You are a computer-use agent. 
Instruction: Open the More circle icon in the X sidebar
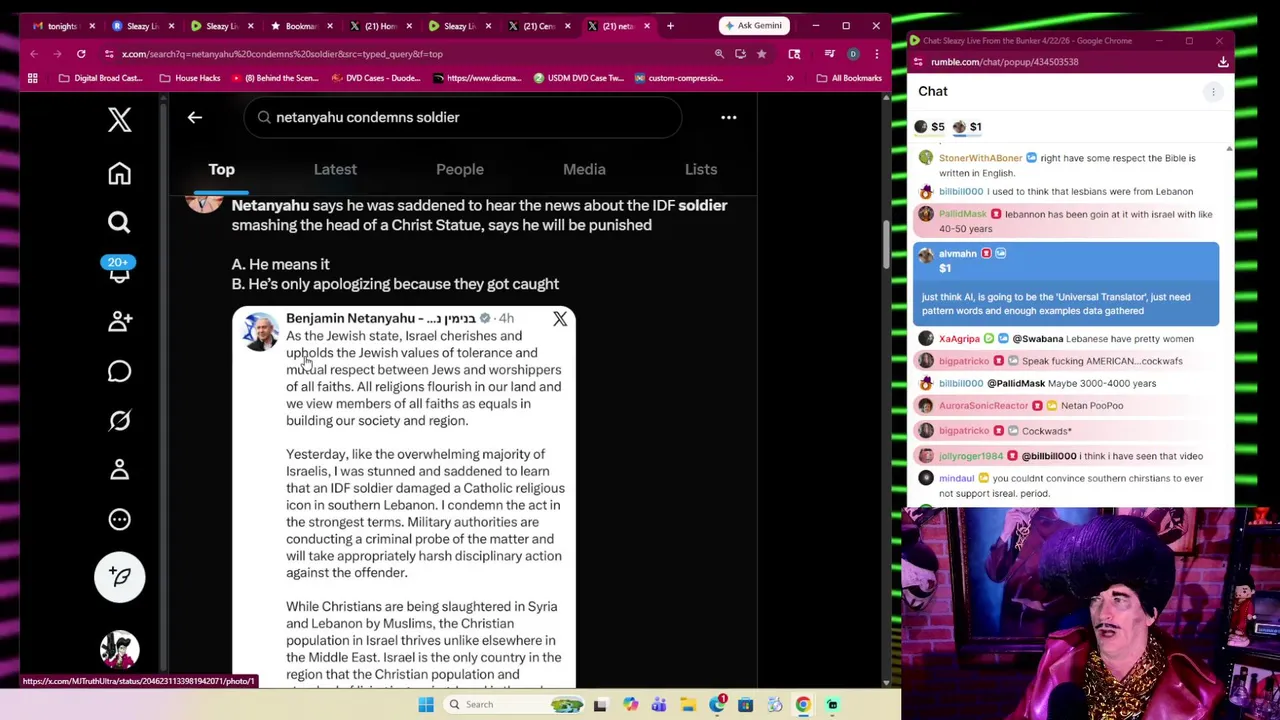tap(120, 519)
